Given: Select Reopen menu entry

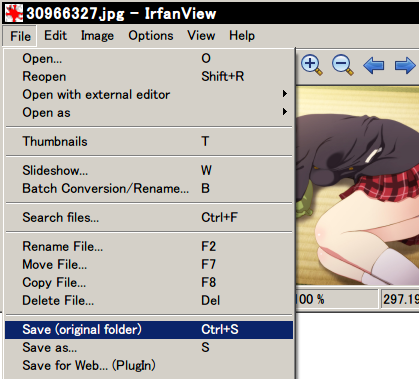Looking at the screenshot, I should [149, 76].
